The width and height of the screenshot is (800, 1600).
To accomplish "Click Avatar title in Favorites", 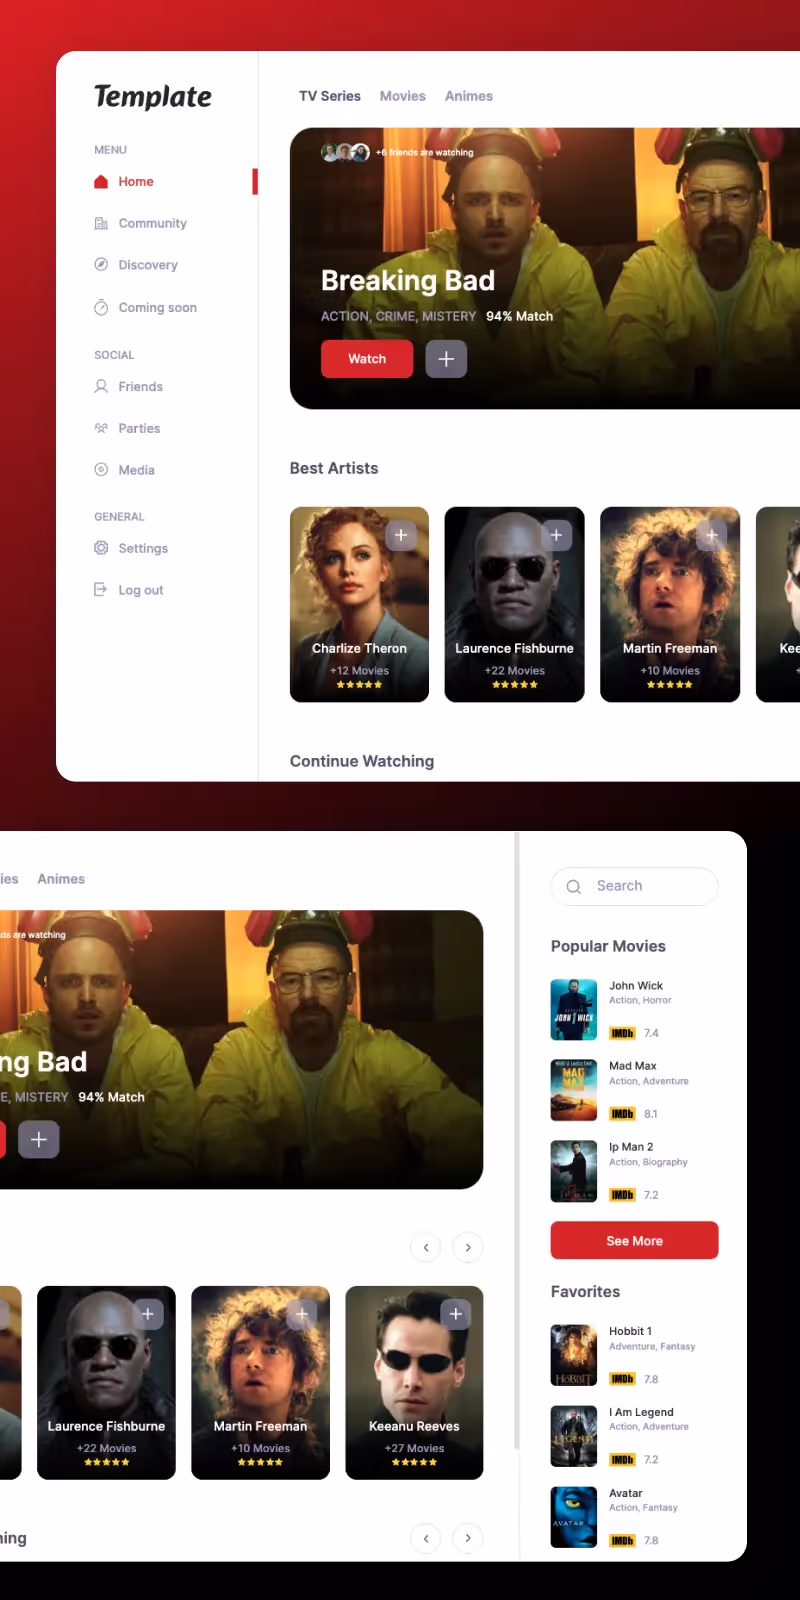I will tap(626, 1493).
